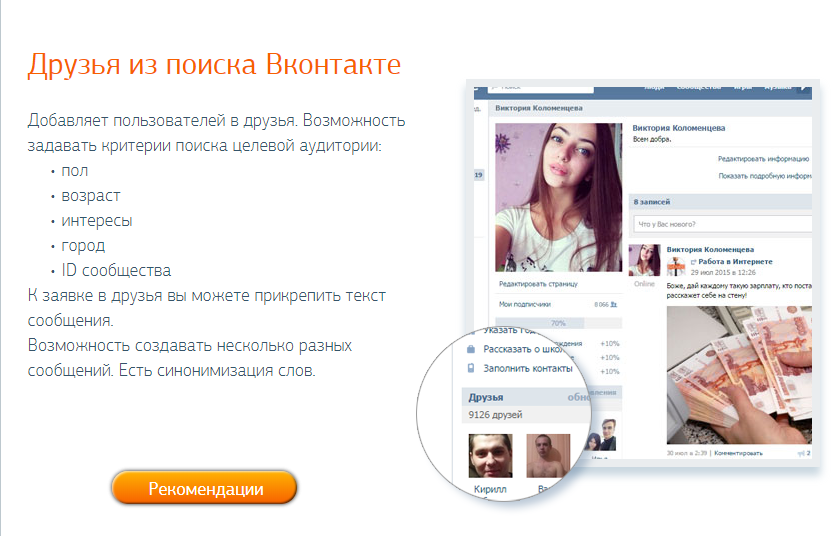
Task: Click the small post author avatar above Online
Action: click(644, 260)
